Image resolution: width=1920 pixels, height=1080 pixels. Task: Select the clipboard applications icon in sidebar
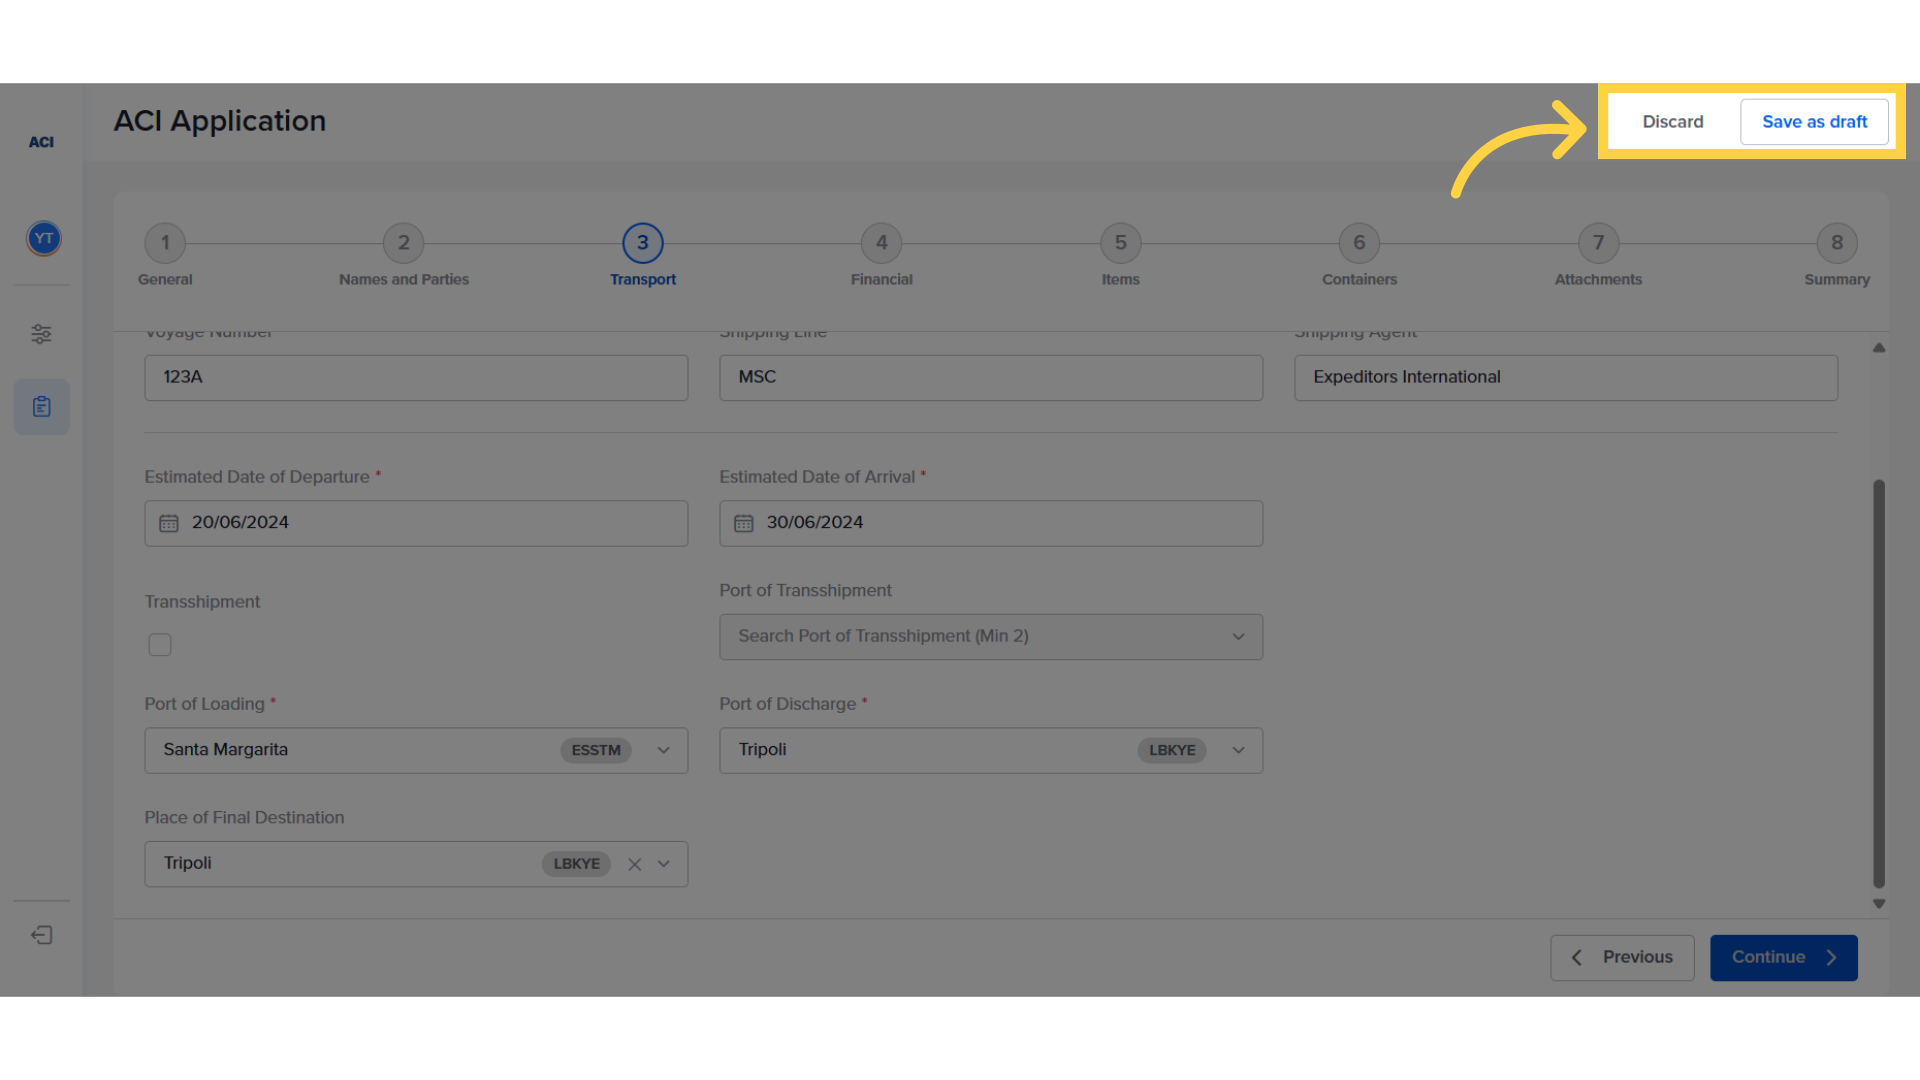tap(41, 406)
